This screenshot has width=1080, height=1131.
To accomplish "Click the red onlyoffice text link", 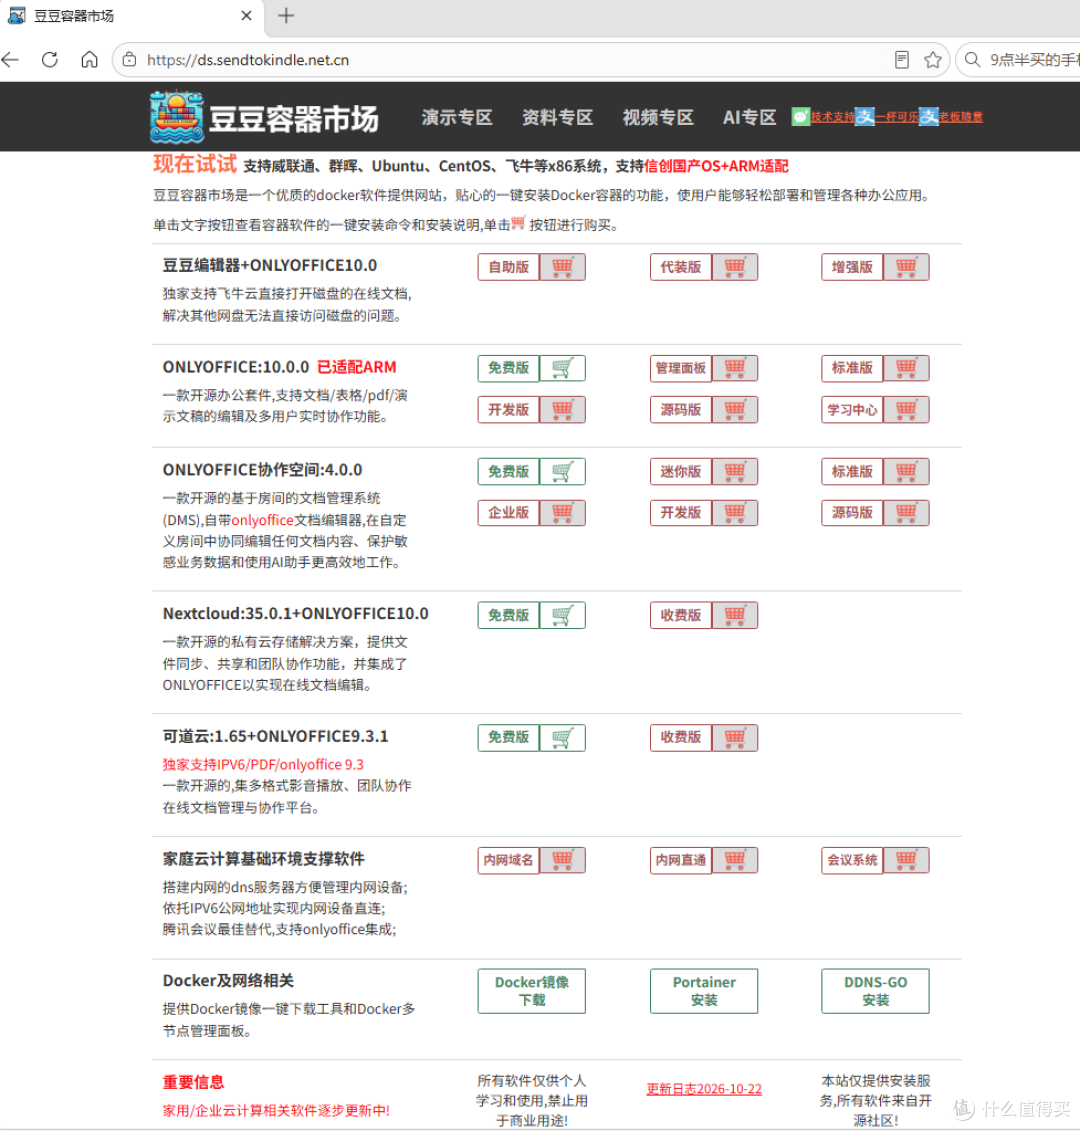I will [x=262, y=520].
